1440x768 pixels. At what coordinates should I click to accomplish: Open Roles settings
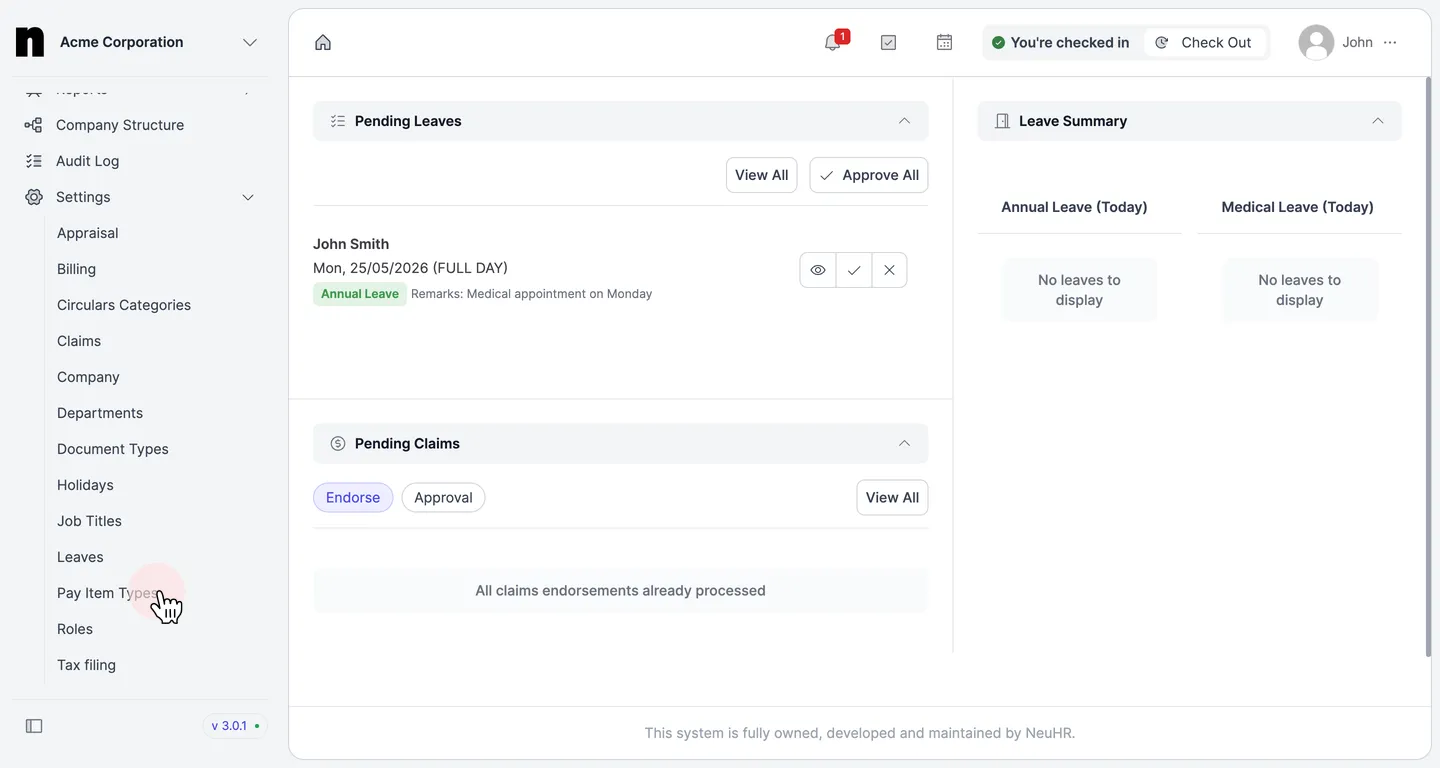(x=75, y=629)
